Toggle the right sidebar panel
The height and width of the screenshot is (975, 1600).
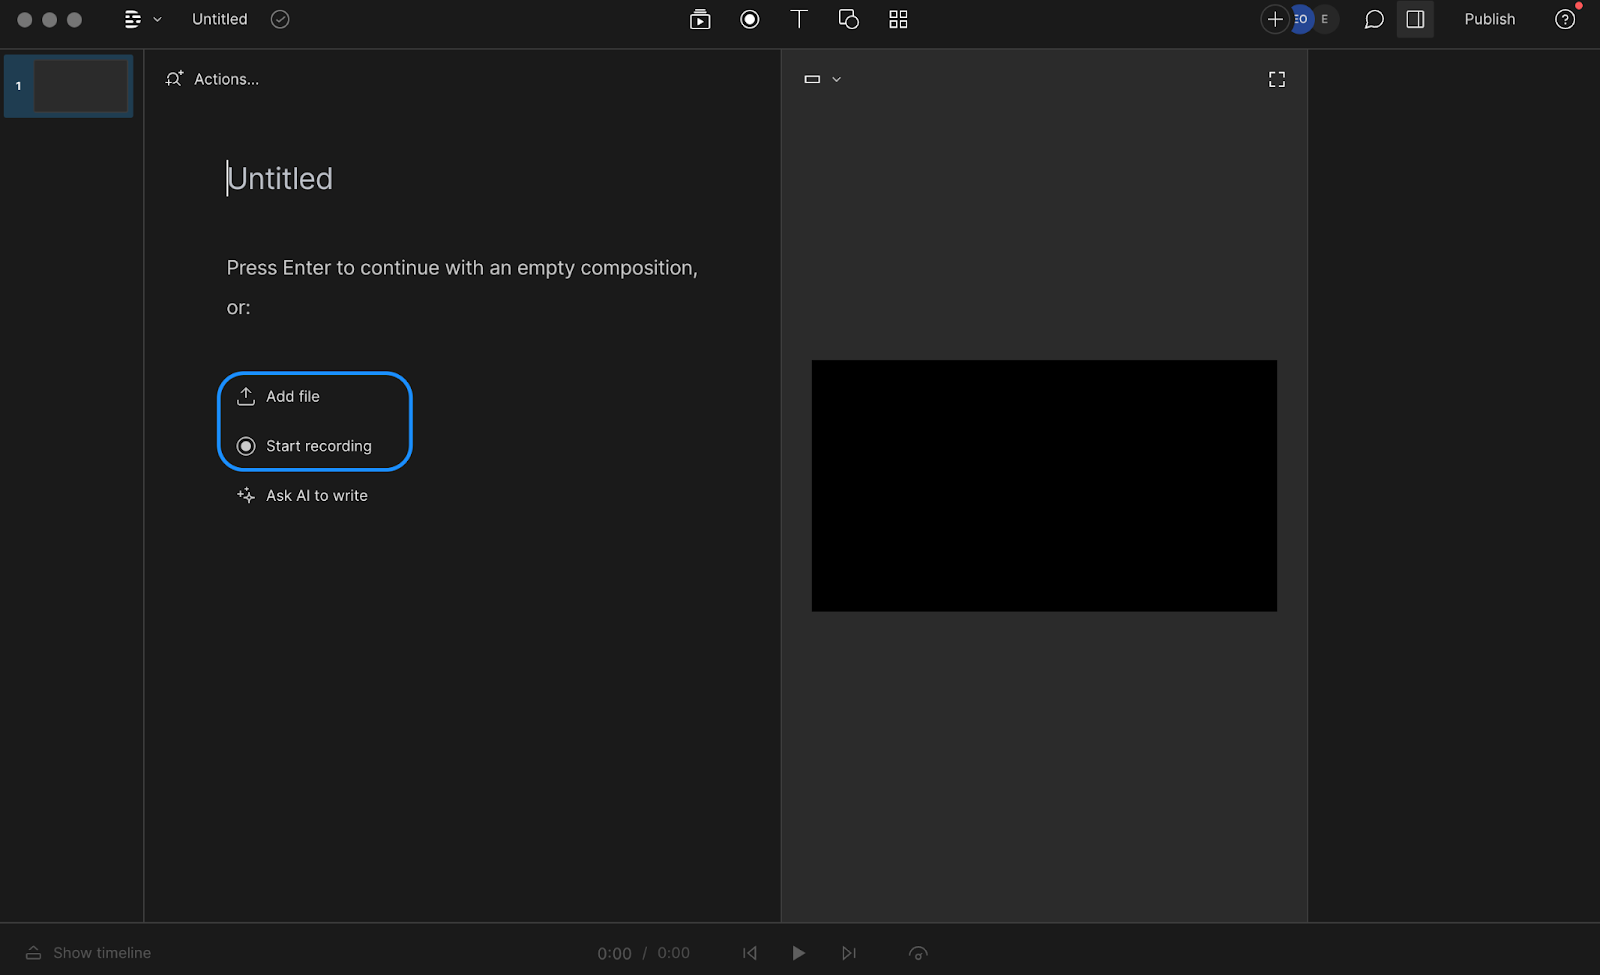[x=1415, y=19]
